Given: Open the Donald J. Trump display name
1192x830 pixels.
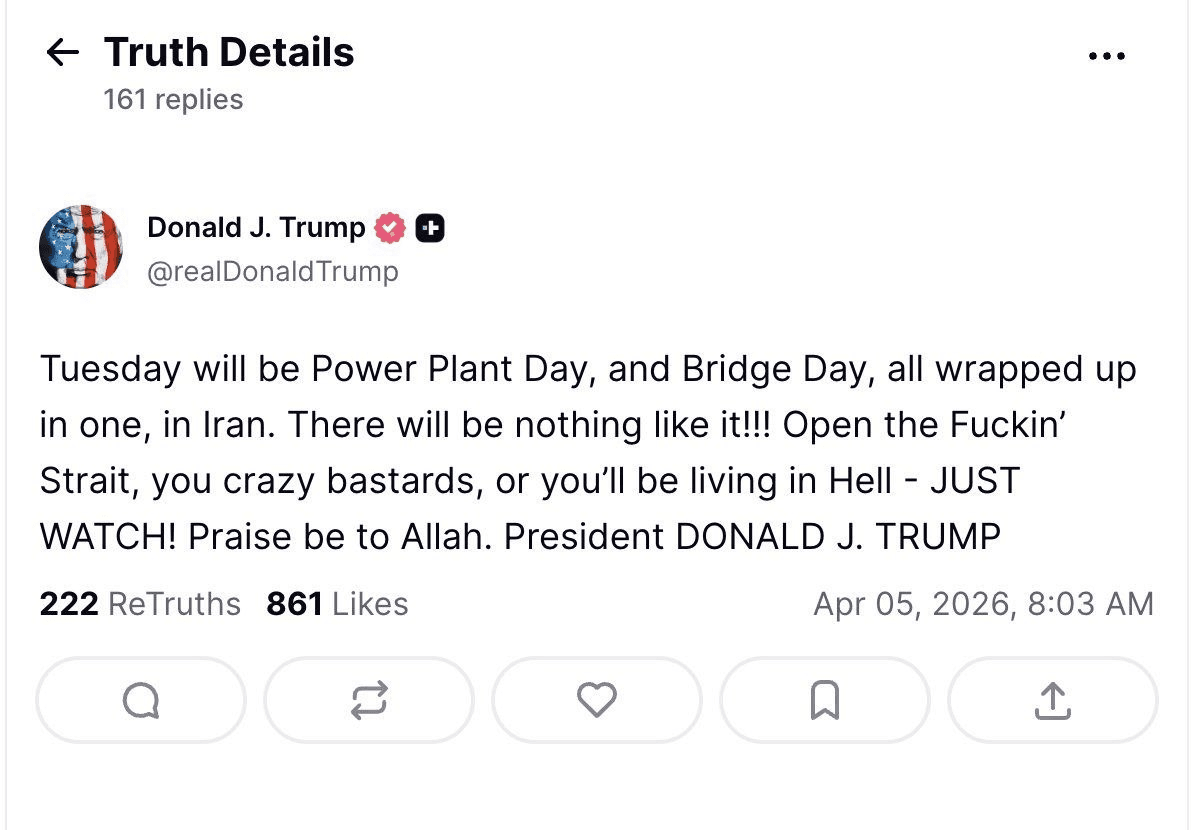Looking at the screenshot, I should click(256, 228).
